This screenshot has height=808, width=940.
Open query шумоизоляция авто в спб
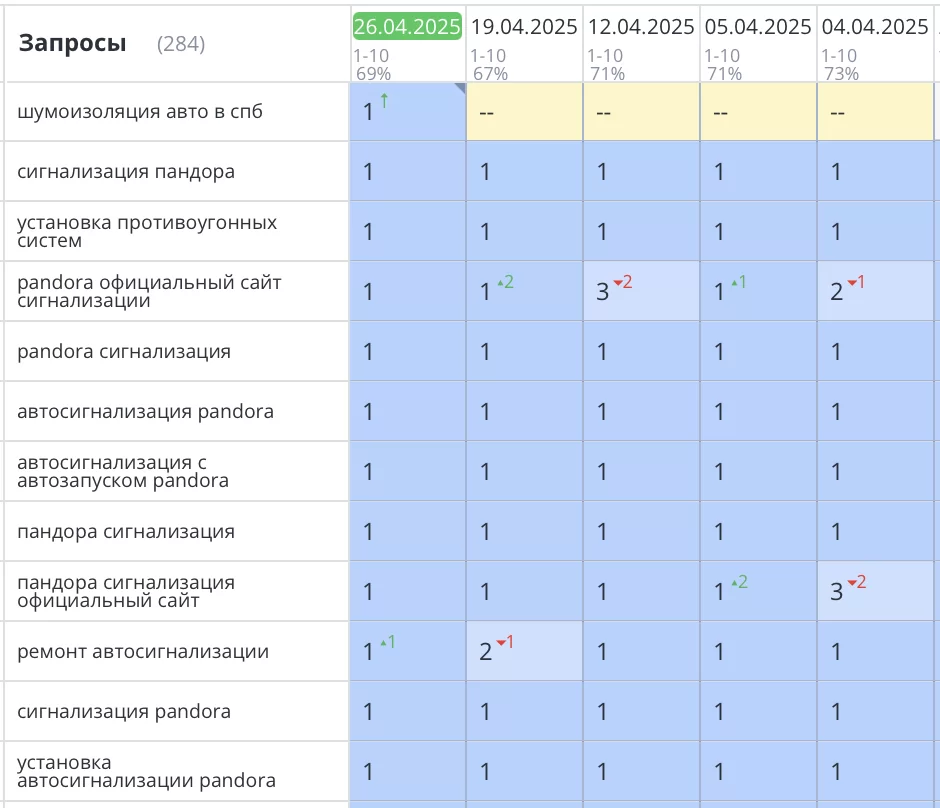[140, 112]
